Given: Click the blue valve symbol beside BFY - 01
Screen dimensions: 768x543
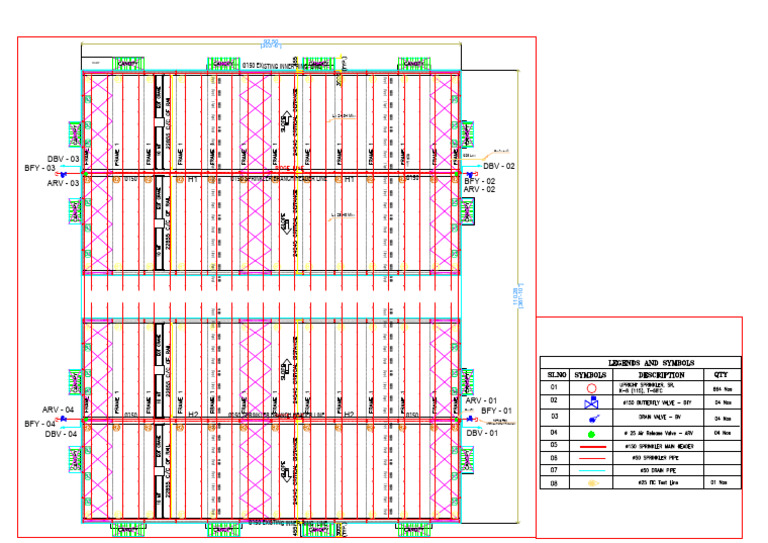Looking at the screenshot, I should (470, 419).
